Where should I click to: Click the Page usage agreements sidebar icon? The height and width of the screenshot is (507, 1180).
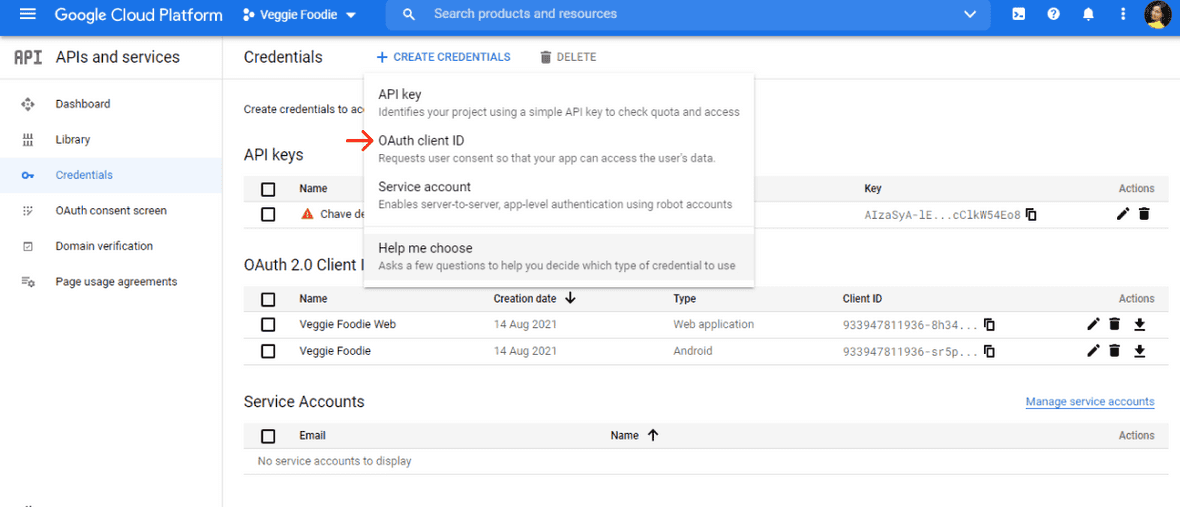[28, 281]
